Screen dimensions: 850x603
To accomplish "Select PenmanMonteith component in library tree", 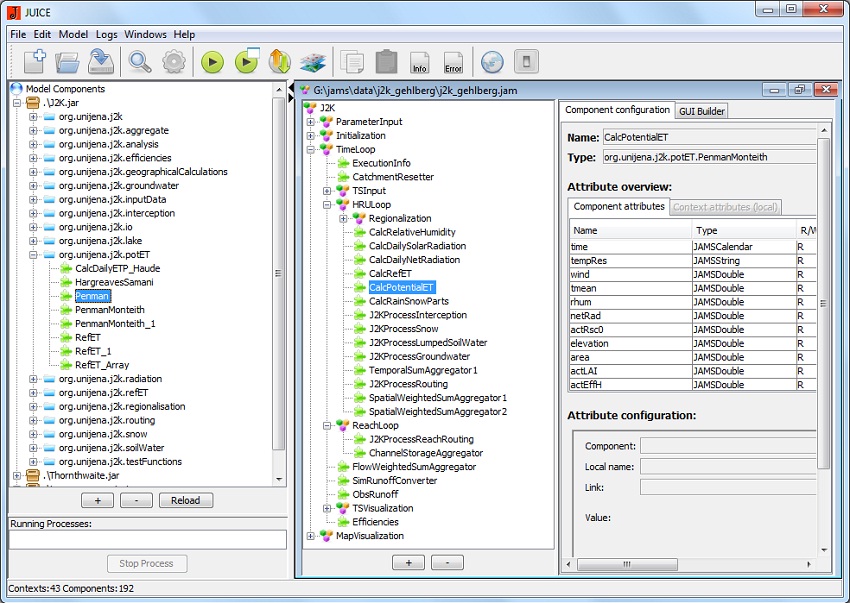I will [109, 310].
